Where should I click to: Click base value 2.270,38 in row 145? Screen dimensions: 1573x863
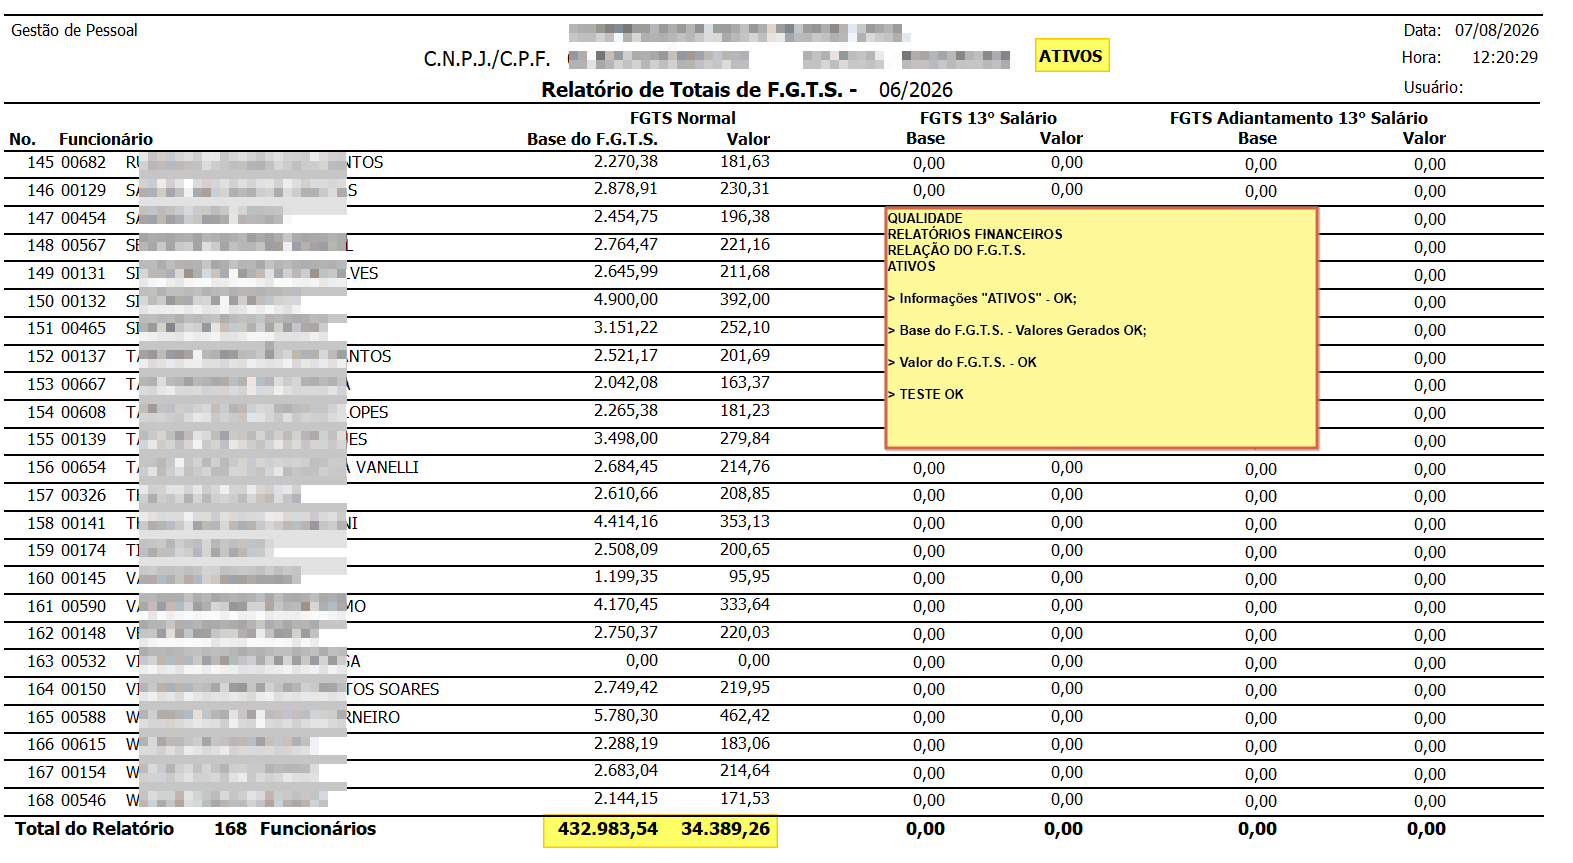[625, 161]
